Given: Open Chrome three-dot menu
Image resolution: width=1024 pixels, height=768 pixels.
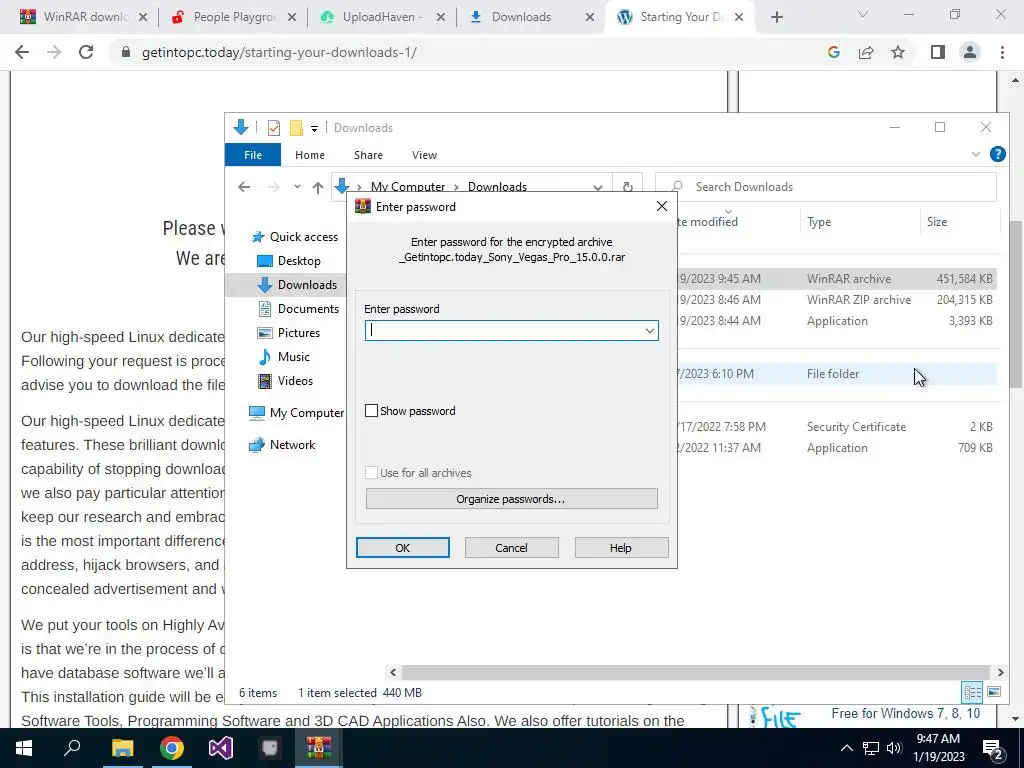Looking at the screenshot, I should (1002, 52).
